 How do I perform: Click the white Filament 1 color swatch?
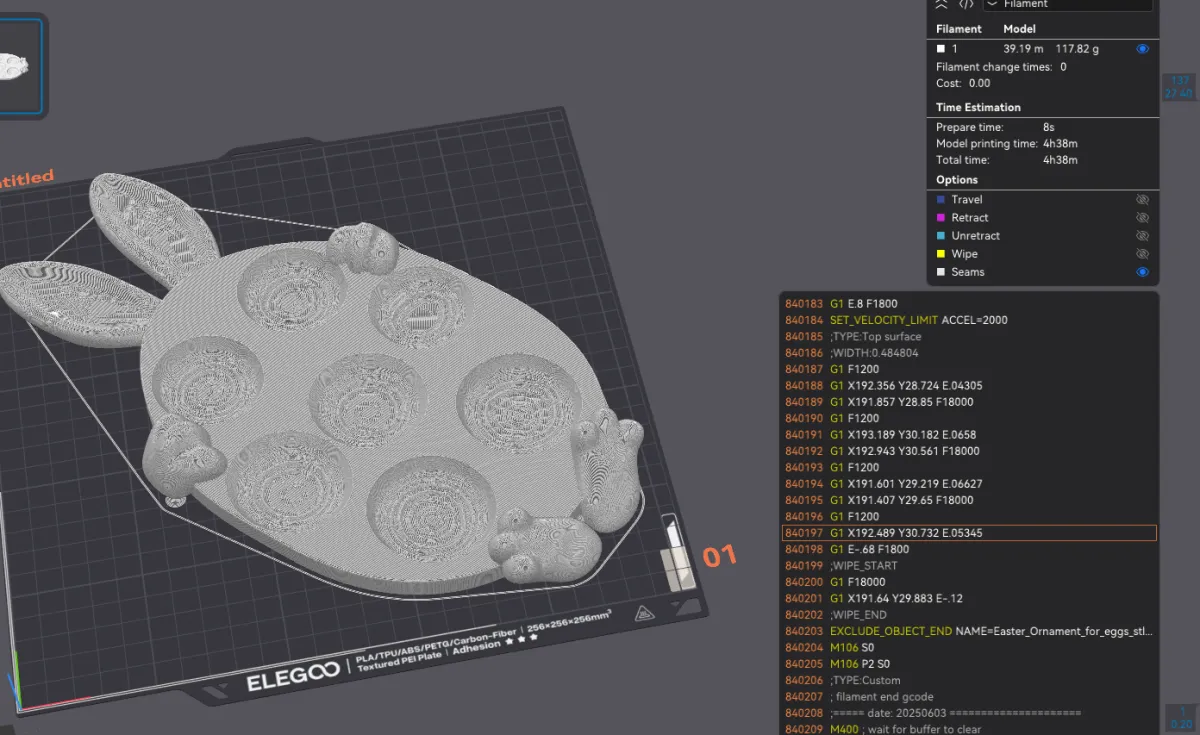[x=941, y=49]
